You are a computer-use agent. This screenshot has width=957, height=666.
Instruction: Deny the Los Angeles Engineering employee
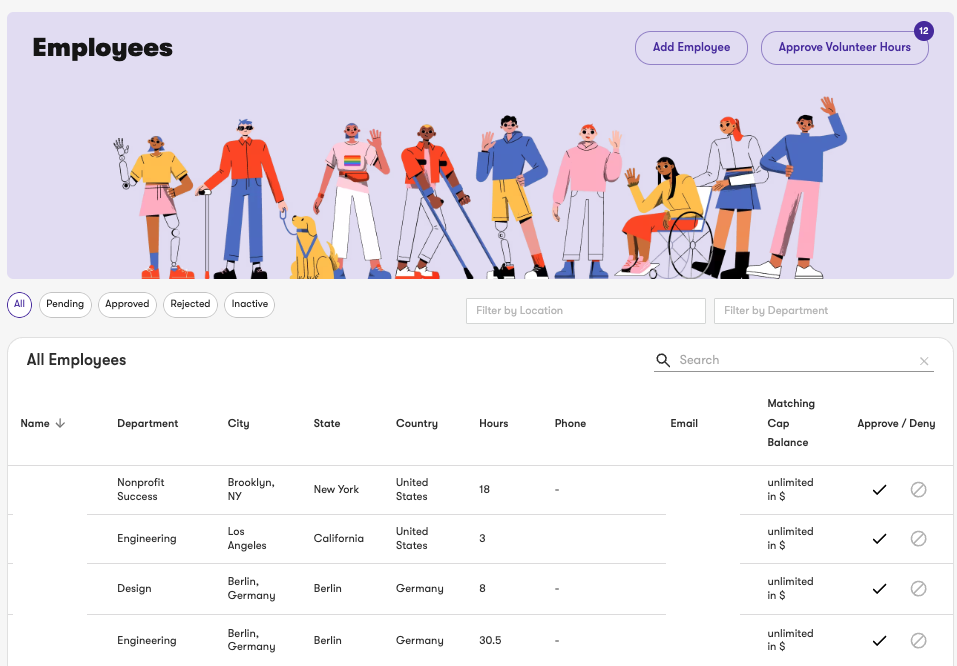point(918,538)
